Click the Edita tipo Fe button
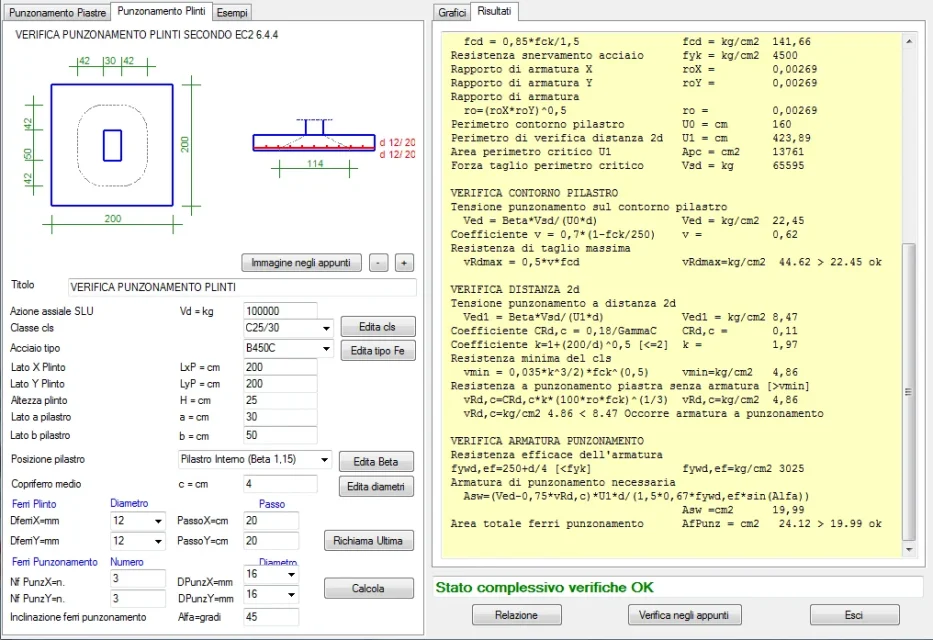This screenshot has height=640, width=933. coord(377,351)
